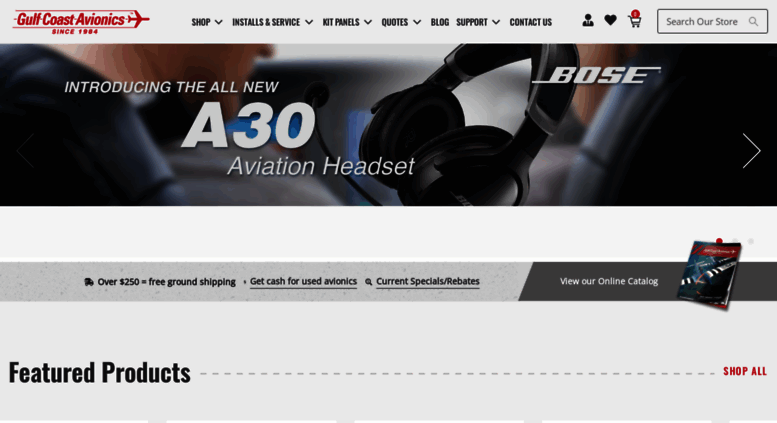The image size is (777, 423).
Task: Select the third carousel dot
Action: [x=751, y=241]
